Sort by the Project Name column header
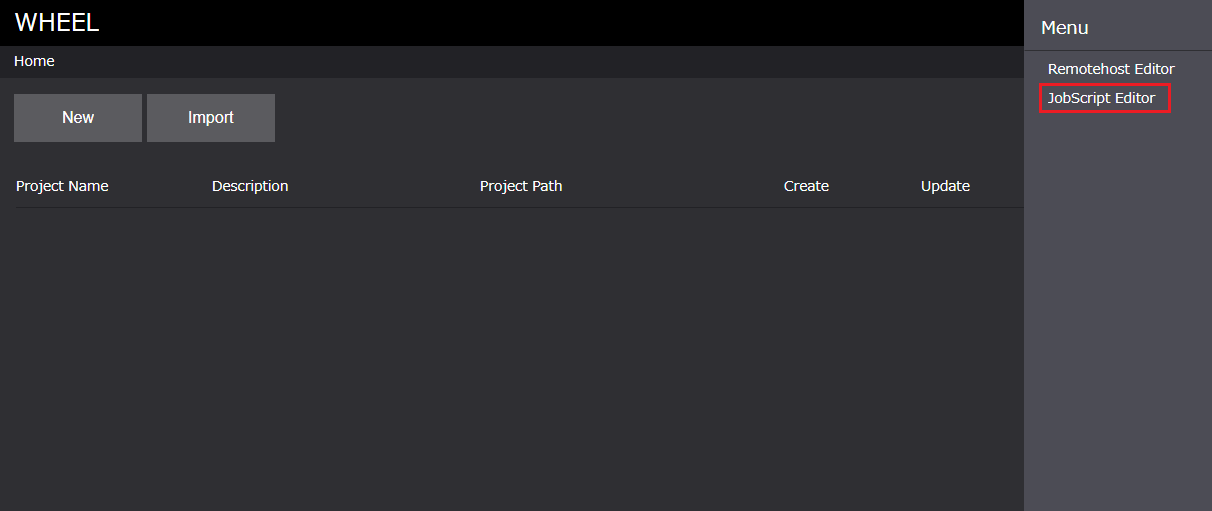The width and height of the screenshot is (1212, 511). 62,186
